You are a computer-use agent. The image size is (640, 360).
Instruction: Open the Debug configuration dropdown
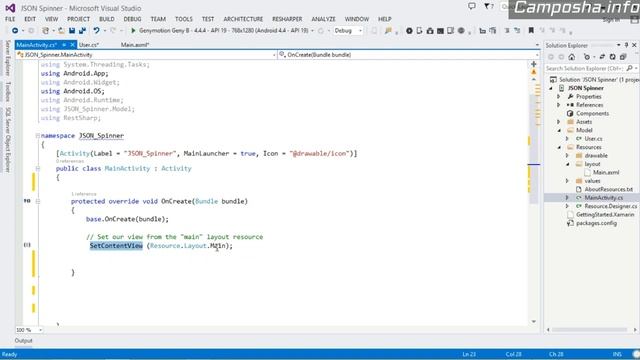[x=360, y=31]
